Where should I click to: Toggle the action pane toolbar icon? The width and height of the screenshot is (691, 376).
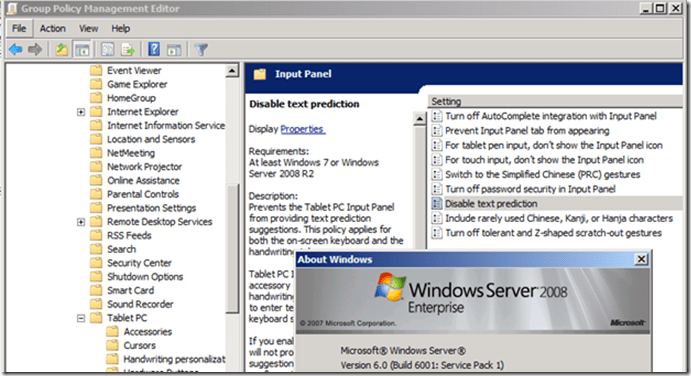[x=174, y=49]
